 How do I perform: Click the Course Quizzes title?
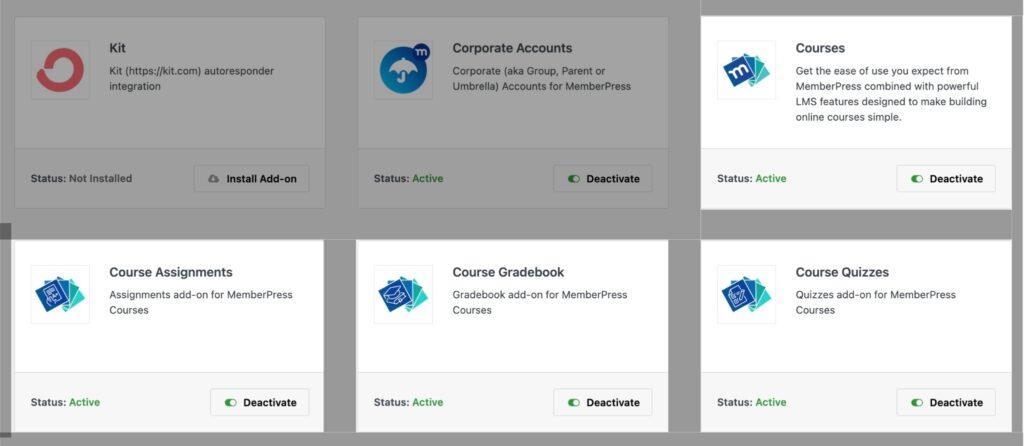pos(842,272)
